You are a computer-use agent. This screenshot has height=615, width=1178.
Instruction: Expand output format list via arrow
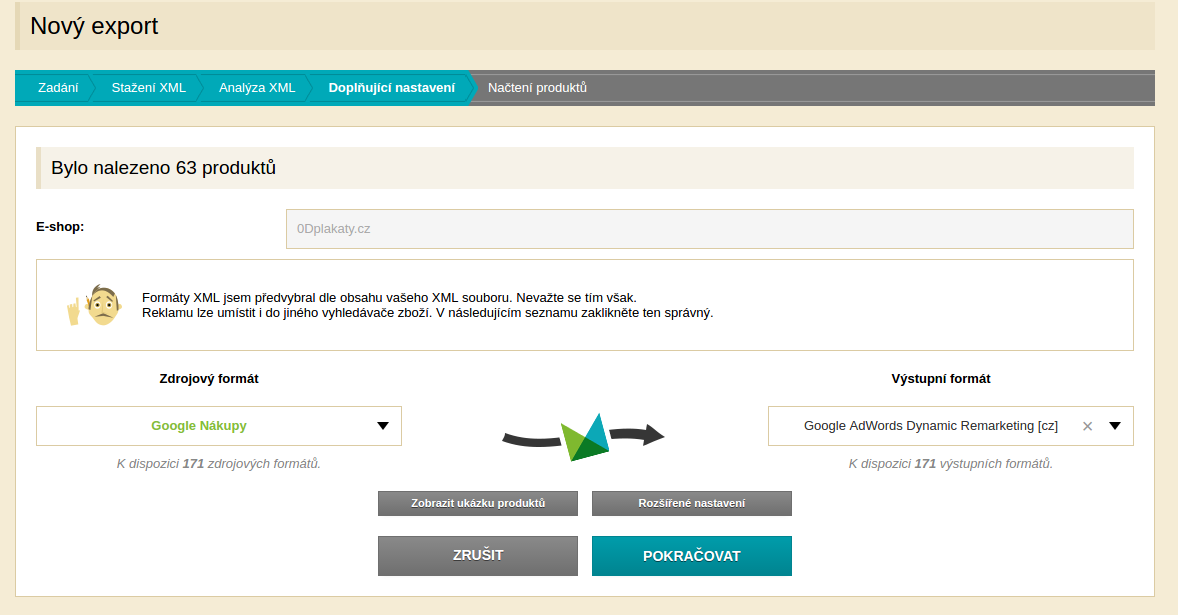[x=1115, y=426]
